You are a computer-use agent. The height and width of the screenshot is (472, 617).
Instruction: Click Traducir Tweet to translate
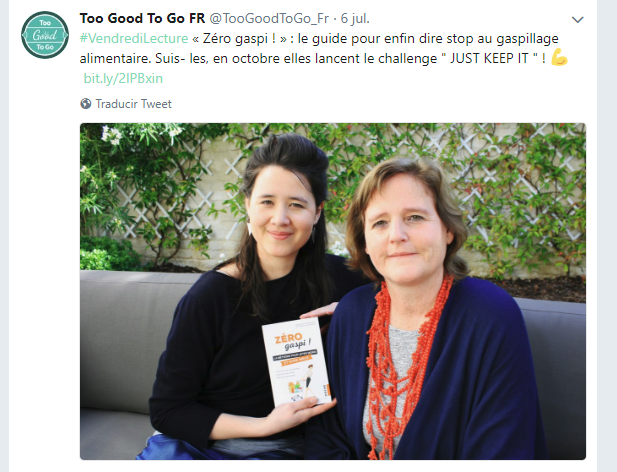pyautogui.click(x=134, y=104)
